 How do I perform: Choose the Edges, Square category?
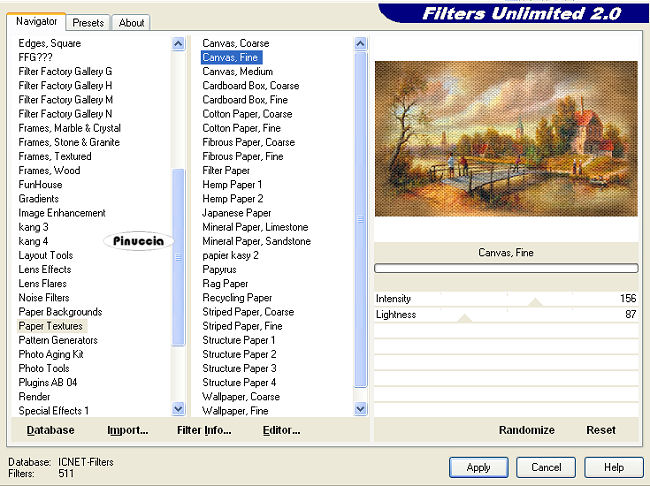pos(50,43)
